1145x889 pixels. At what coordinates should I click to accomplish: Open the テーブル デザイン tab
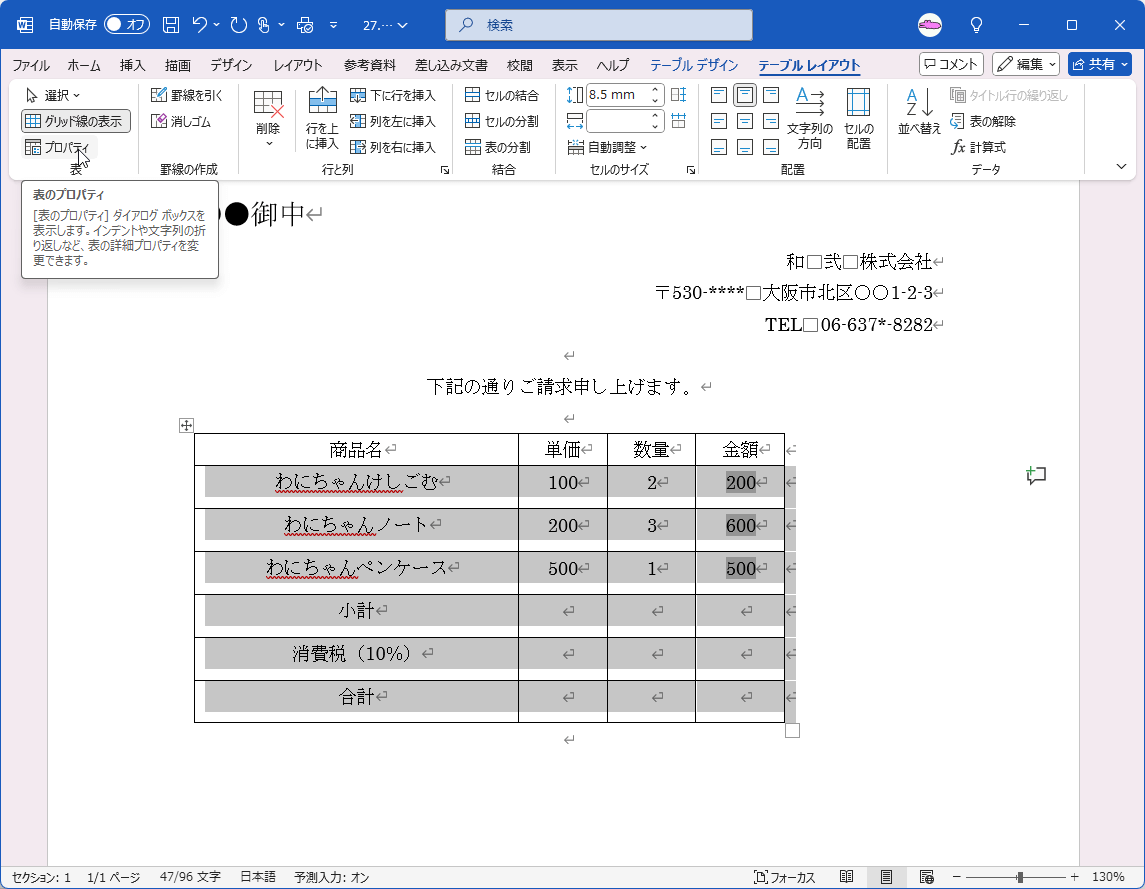(694, 65)
